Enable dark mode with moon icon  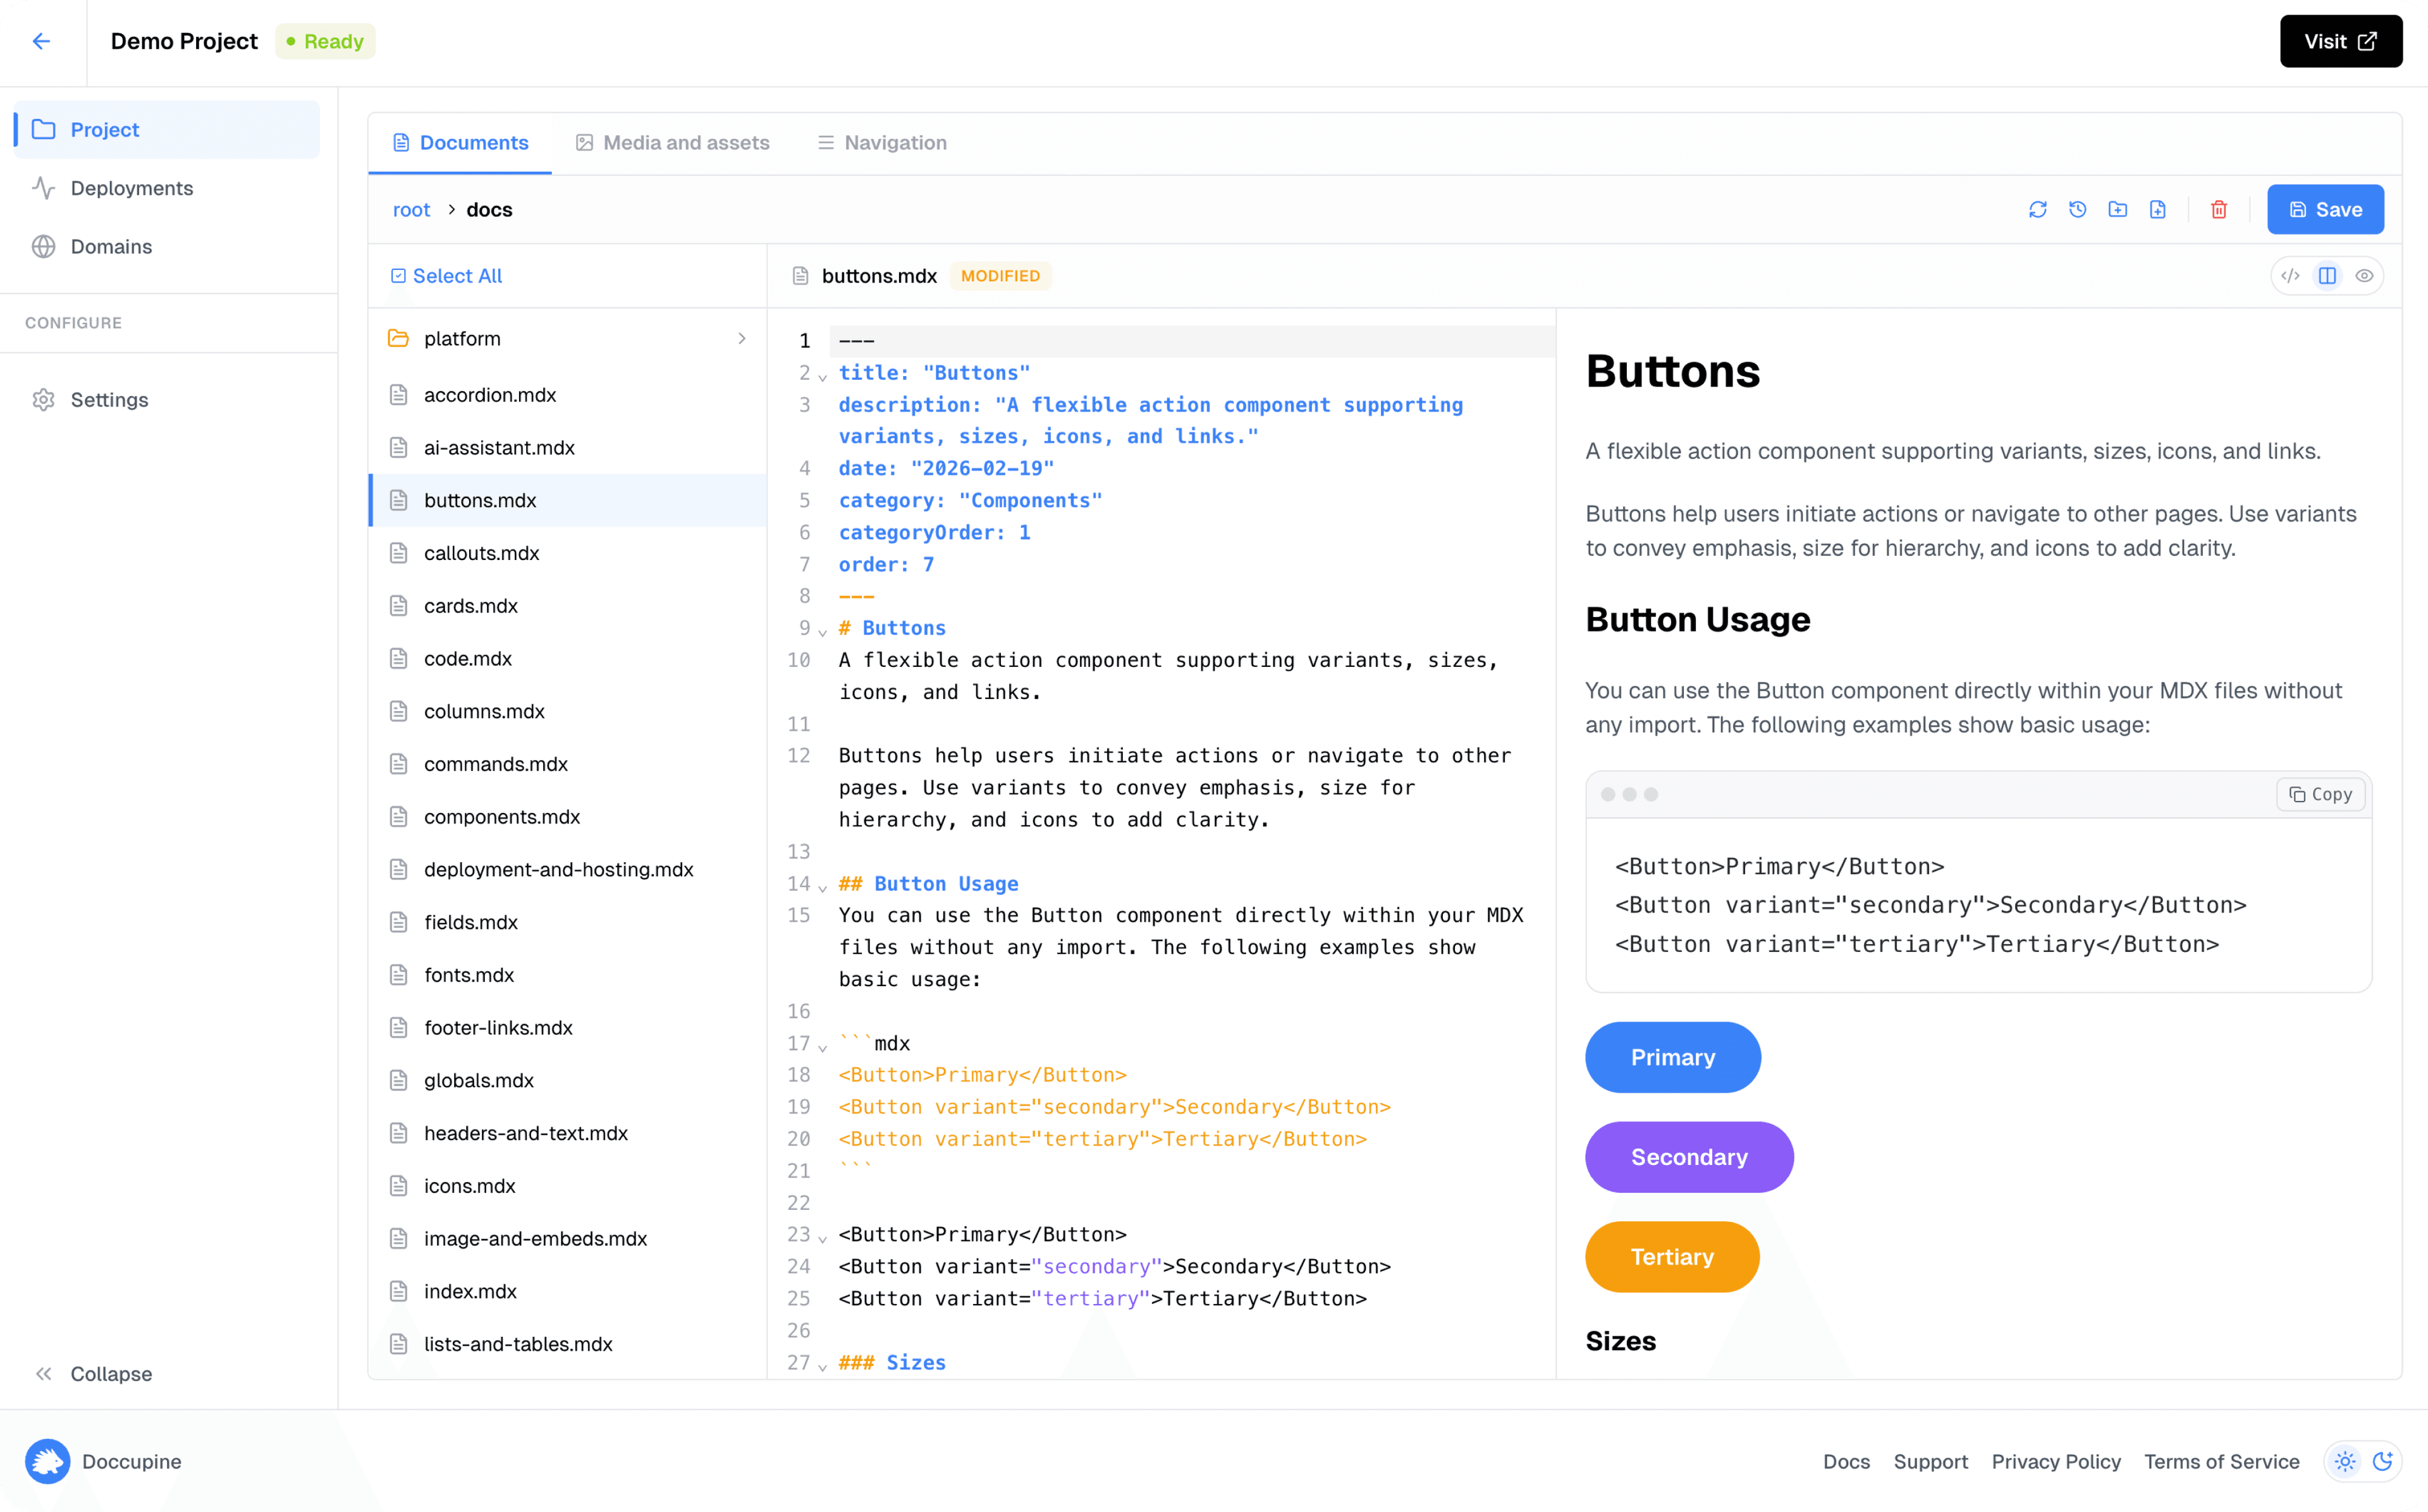[2385, 1461]
